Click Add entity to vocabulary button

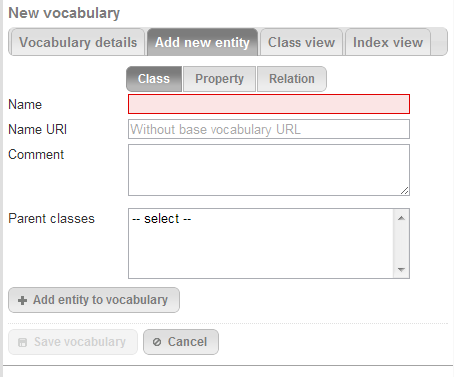[94, 300]
